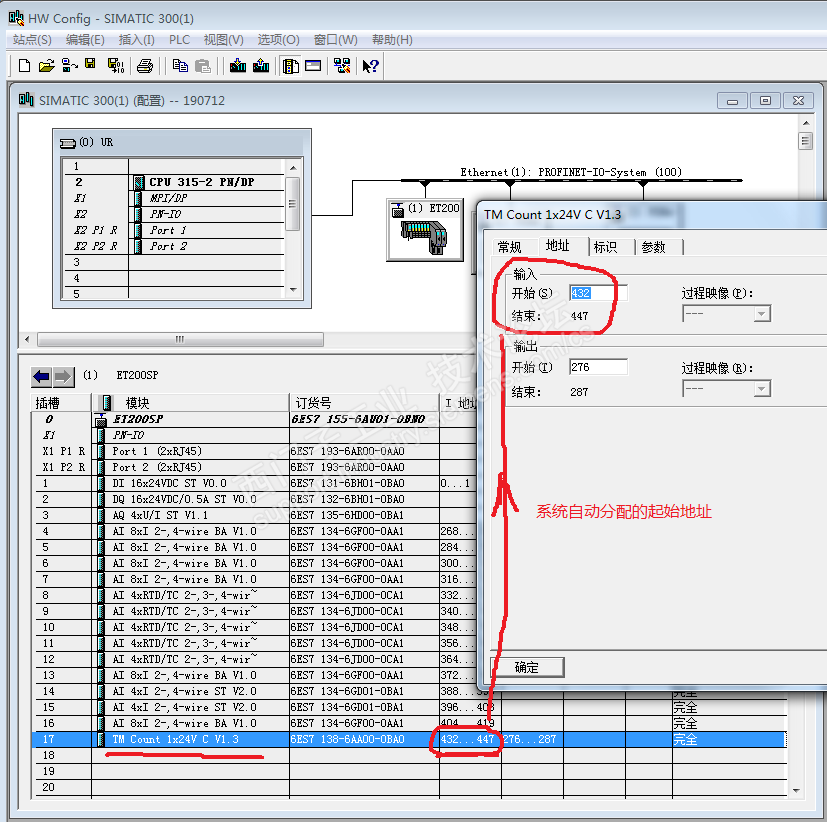Click the Open online station toolbar icon

click(x=70, y=66)
